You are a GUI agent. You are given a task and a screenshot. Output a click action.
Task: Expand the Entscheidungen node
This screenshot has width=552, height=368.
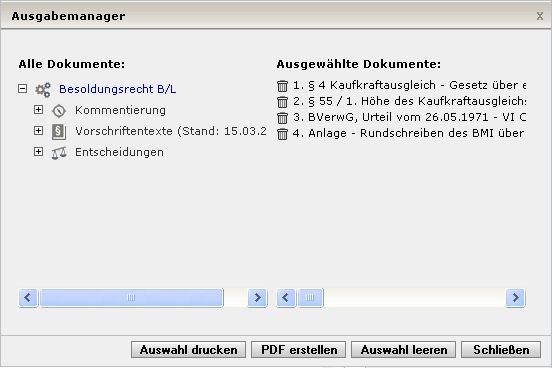click(x=38, y=152)
